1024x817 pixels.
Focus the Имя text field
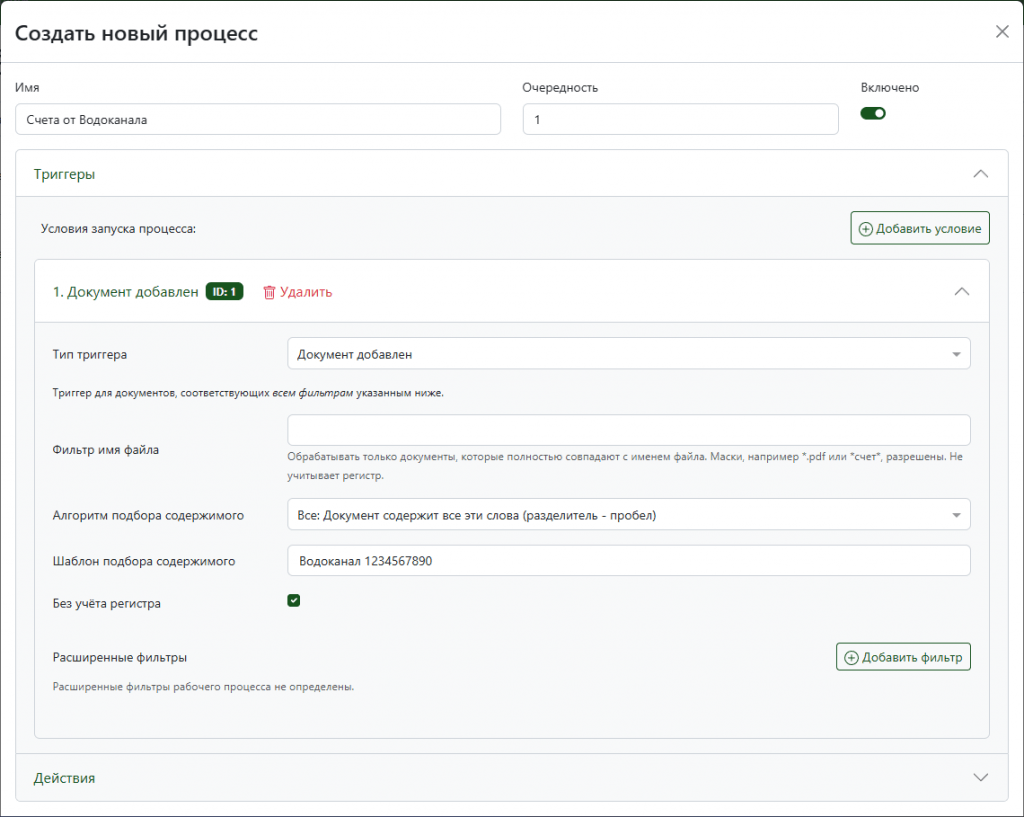click(258, 119)
